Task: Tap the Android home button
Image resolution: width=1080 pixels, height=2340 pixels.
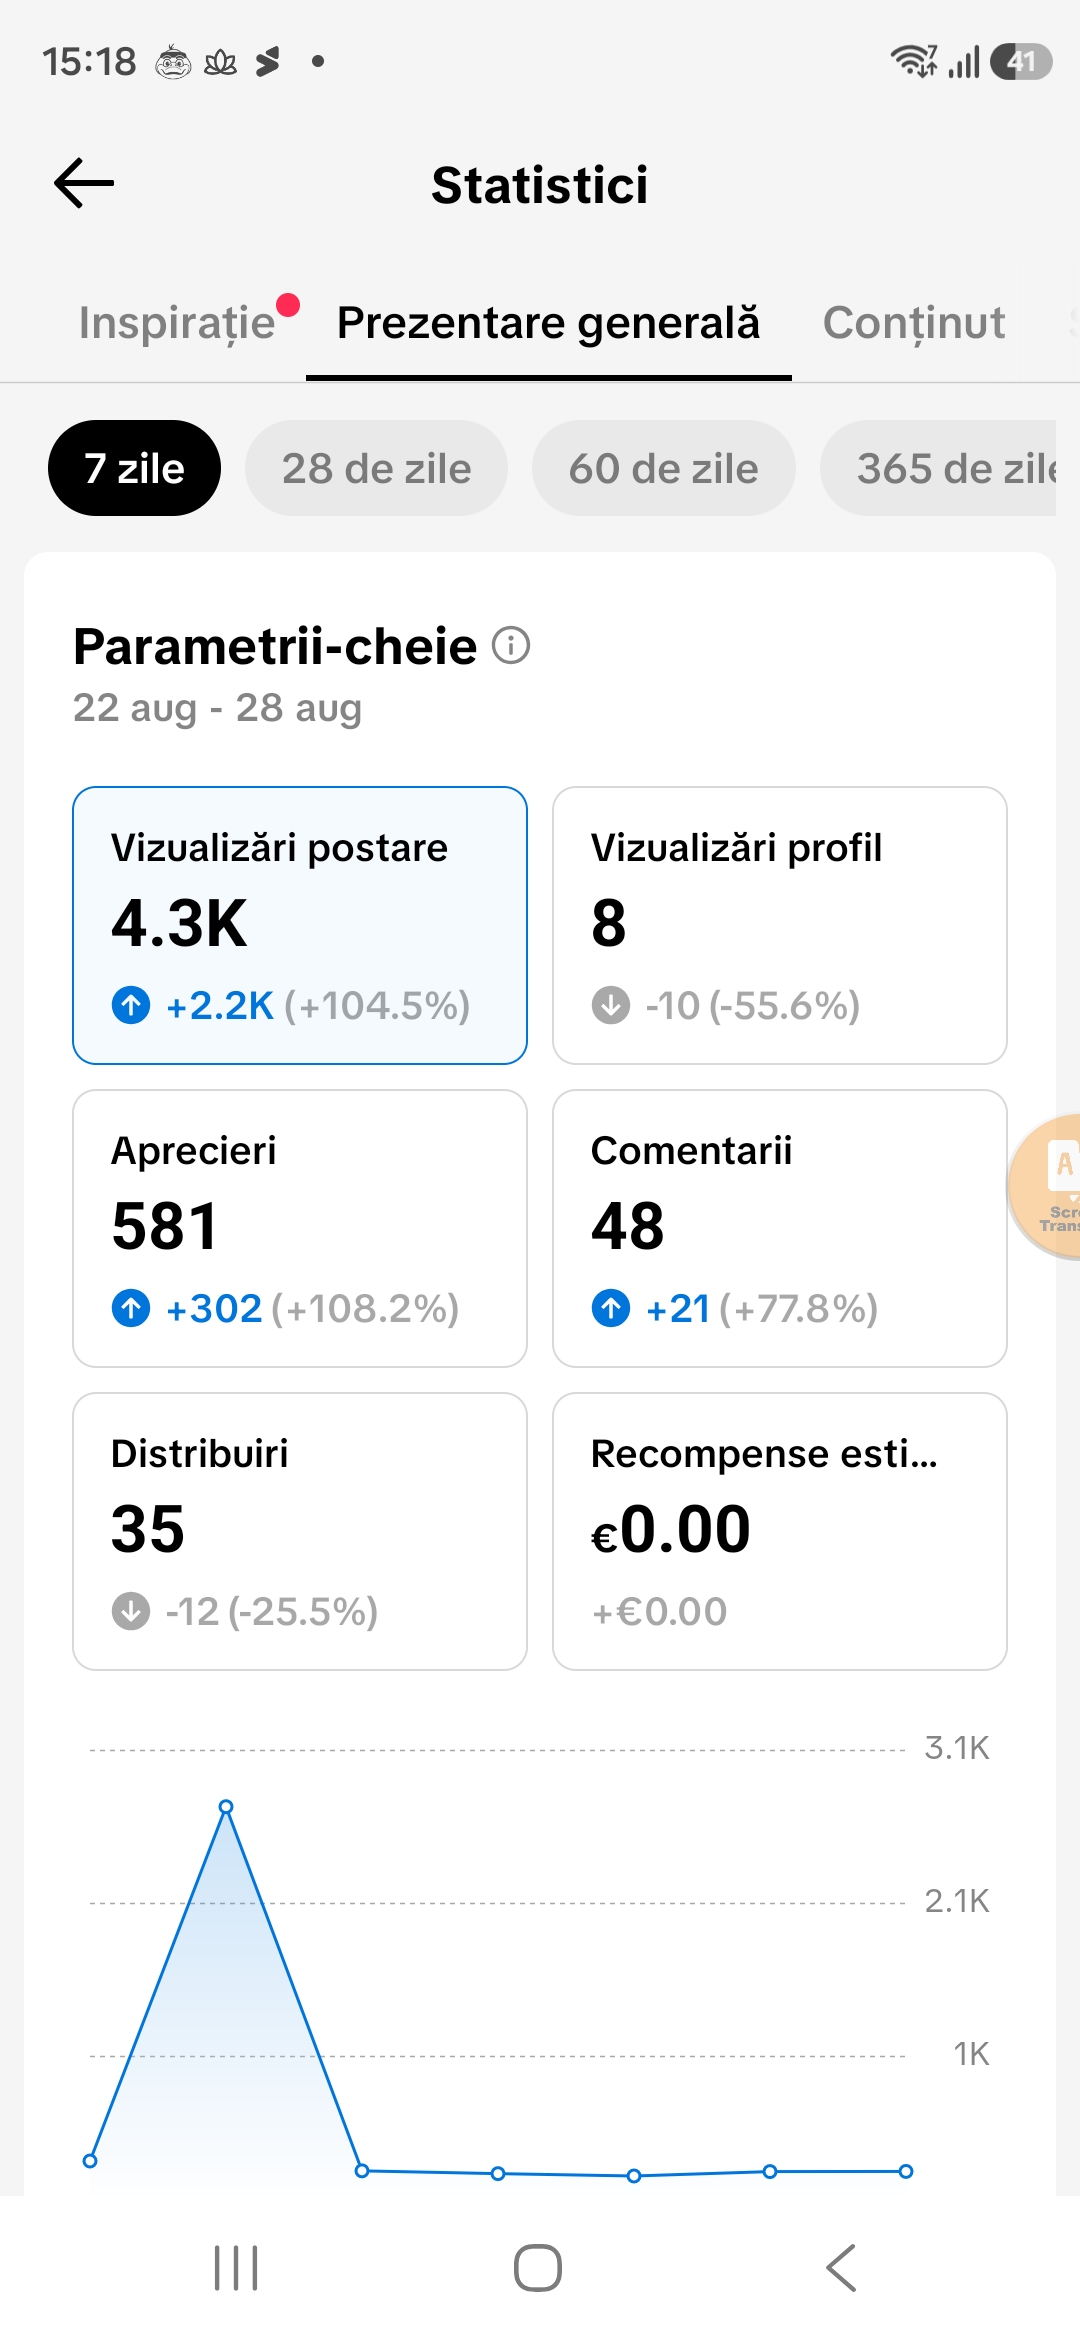Action: click(538, 2268)
